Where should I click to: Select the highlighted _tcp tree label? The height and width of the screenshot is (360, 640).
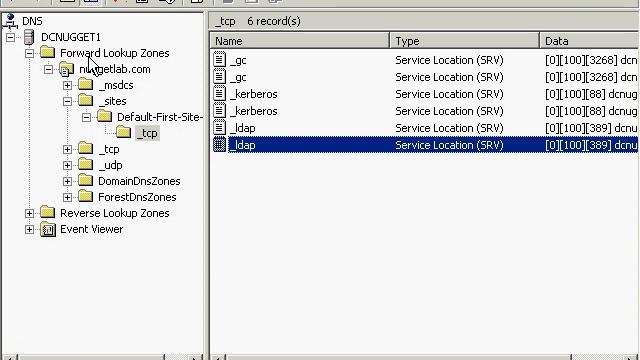147,133
